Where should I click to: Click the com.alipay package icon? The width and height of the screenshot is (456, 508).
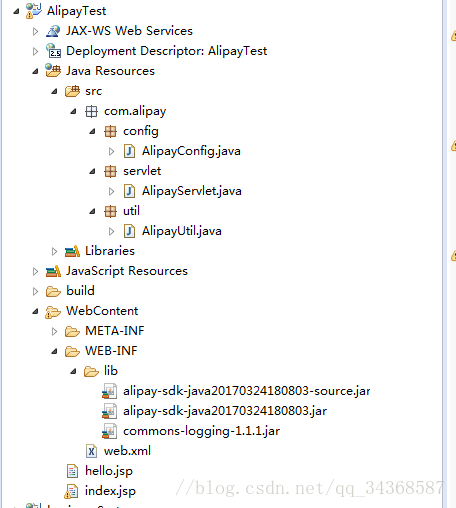coord(91,111)
